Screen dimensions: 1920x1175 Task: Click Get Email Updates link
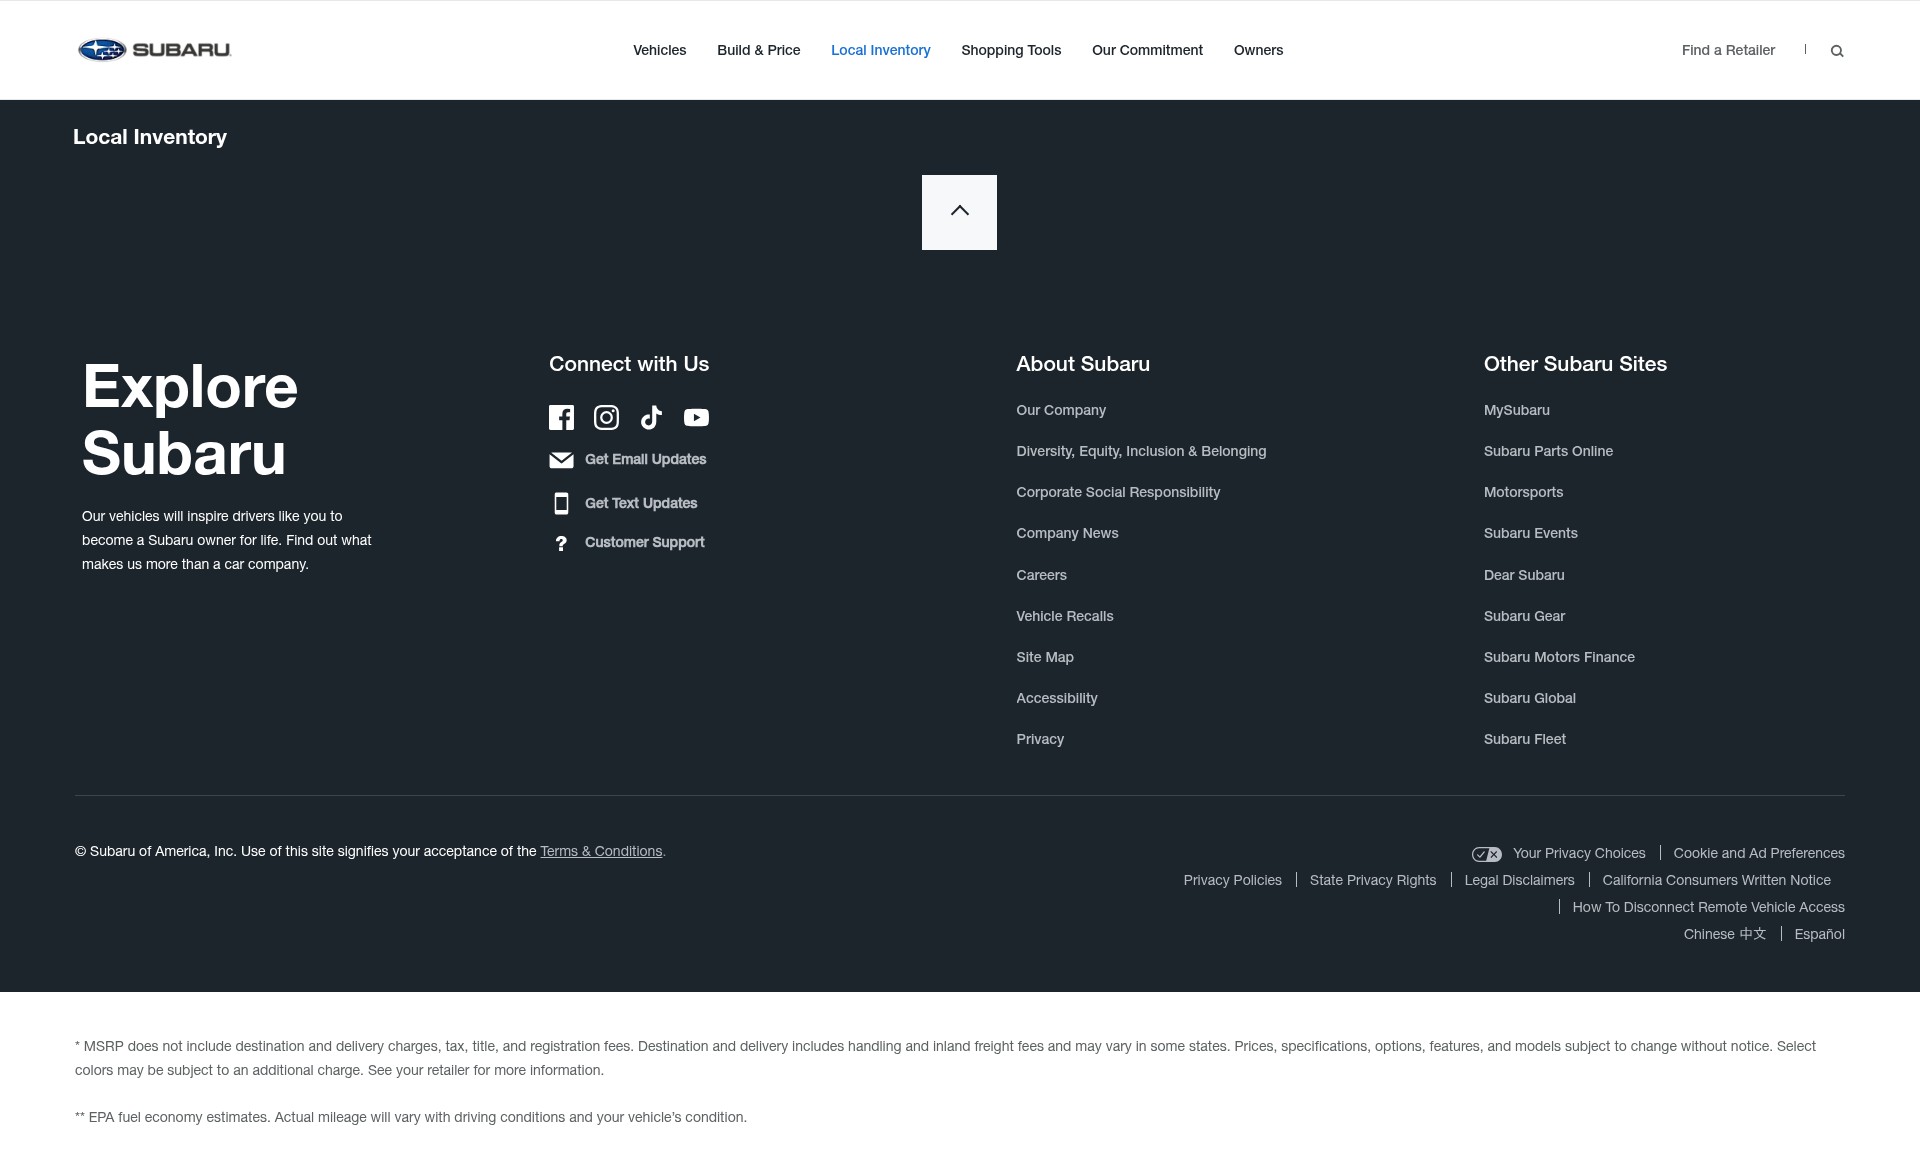click(645, 459)
